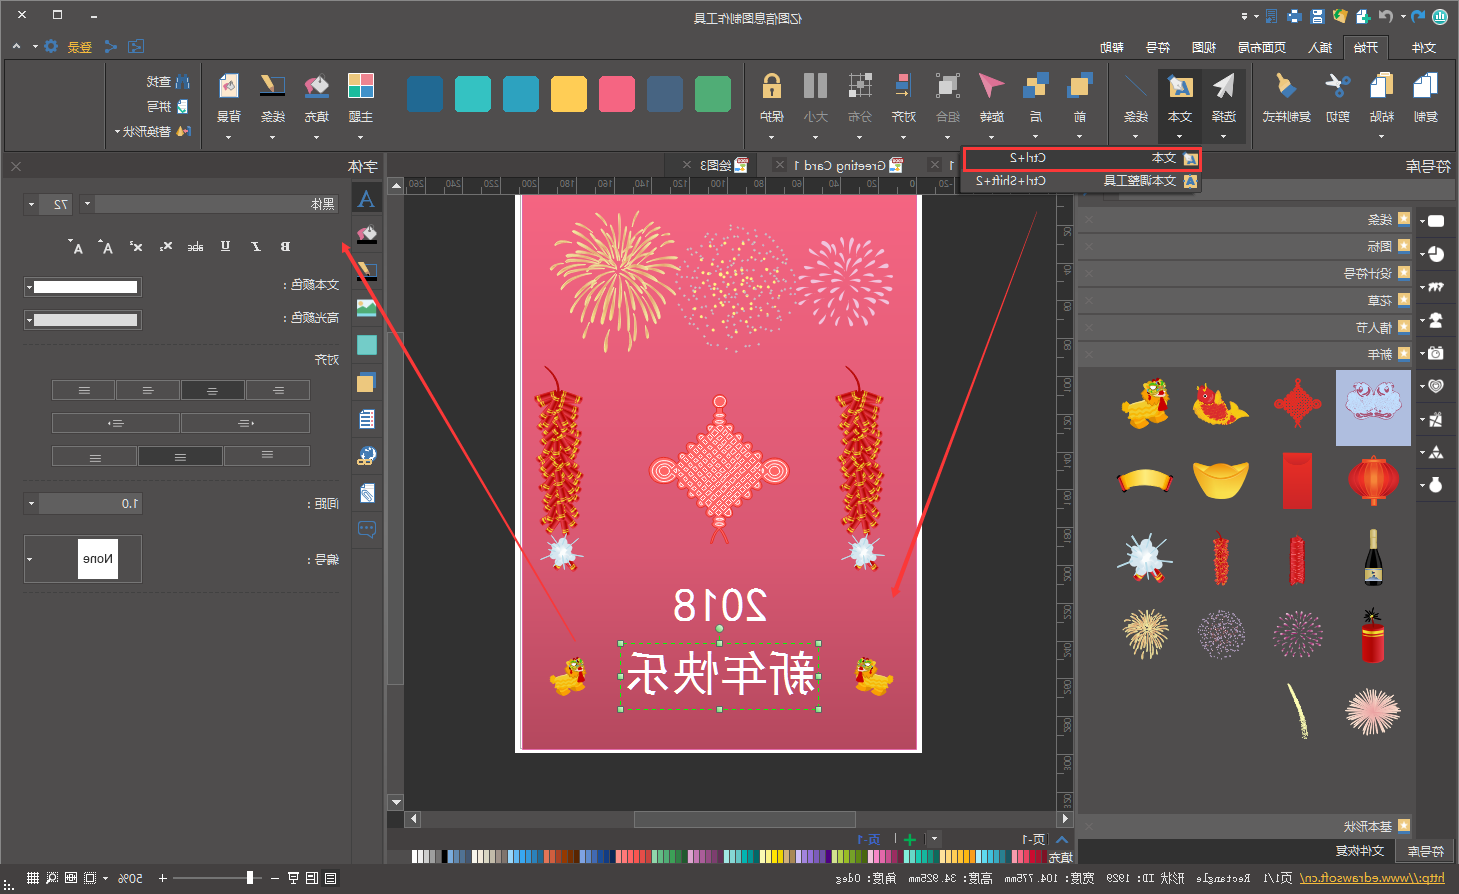Expand the 新年 library category
This screenshot has height=894, width=1459.
(x=1245, y=354)
